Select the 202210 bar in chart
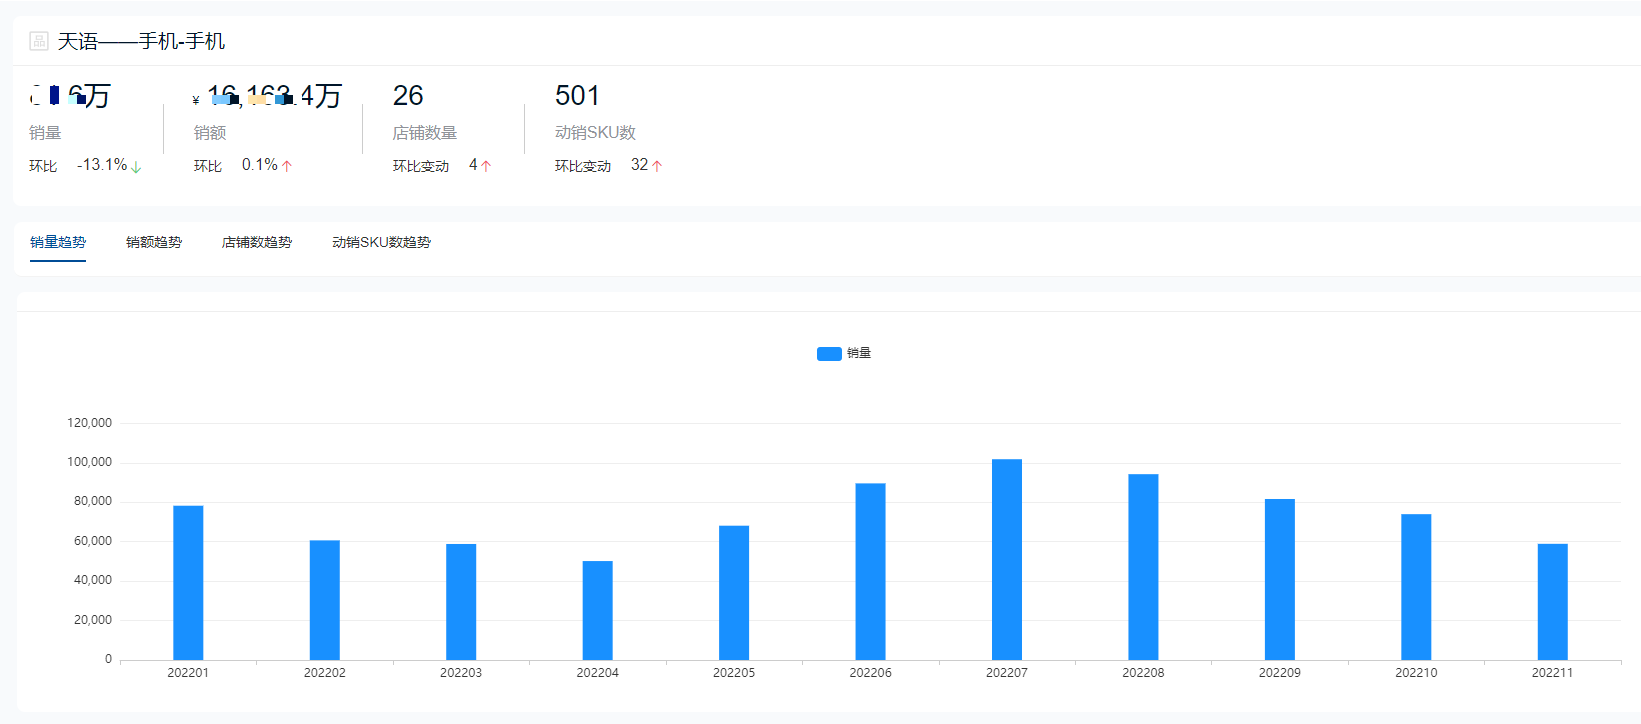 pyautogui.click(x=1416, y=587)
